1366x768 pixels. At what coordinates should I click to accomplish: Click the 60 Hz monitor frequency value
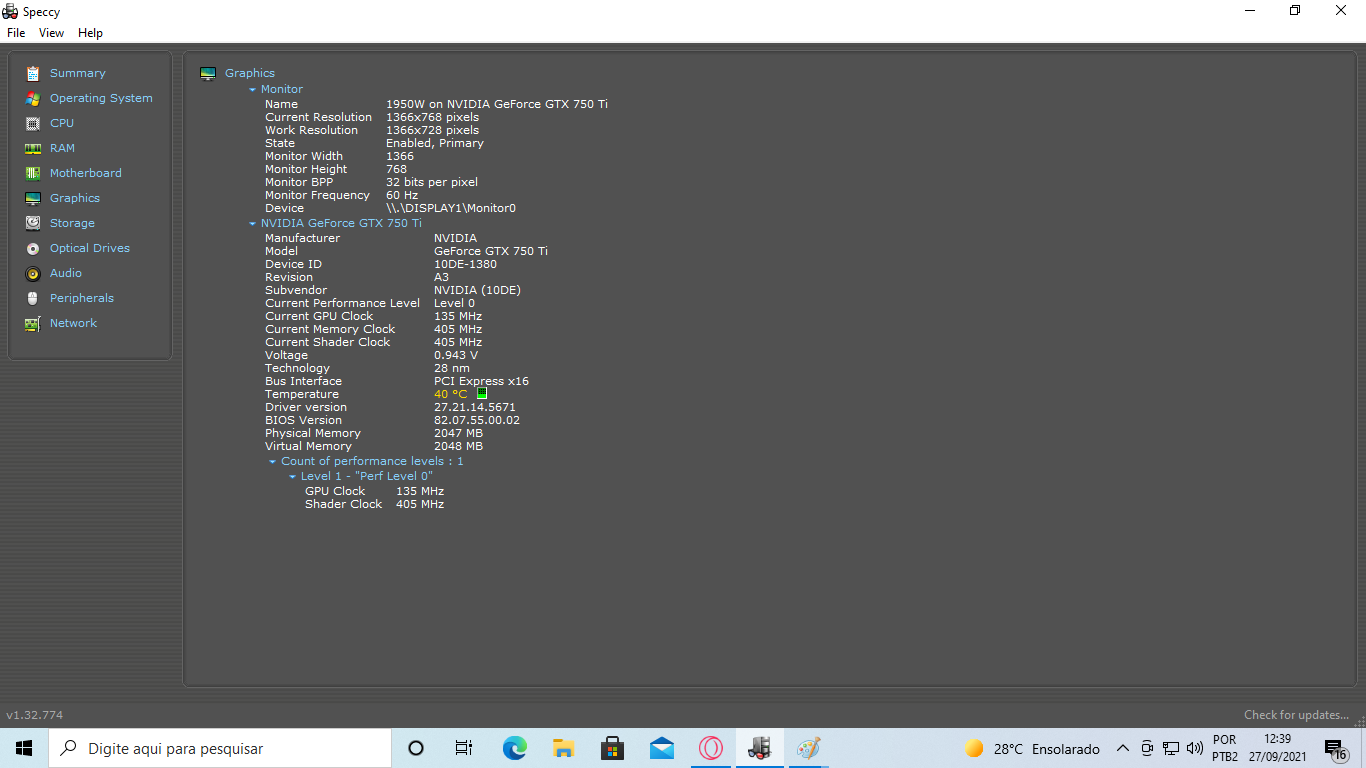[402, 195]
